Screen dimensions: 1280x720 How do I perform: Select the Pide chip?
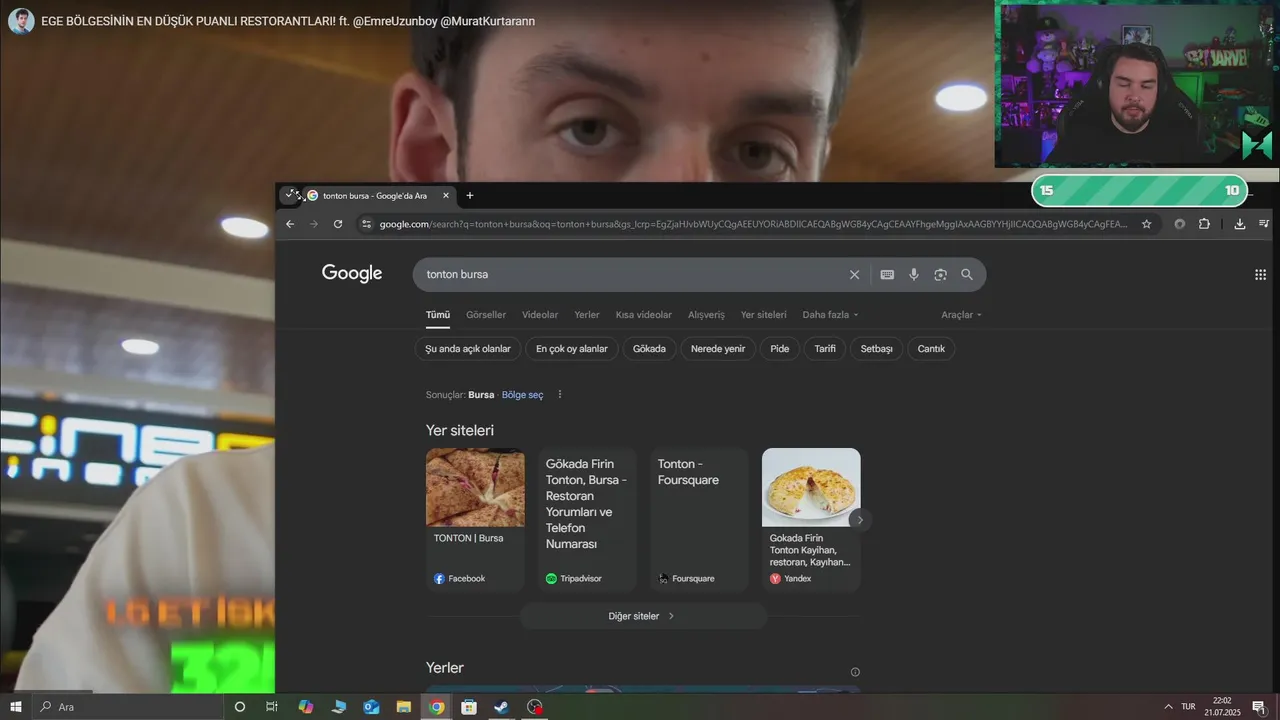click(x=780, y=349)
